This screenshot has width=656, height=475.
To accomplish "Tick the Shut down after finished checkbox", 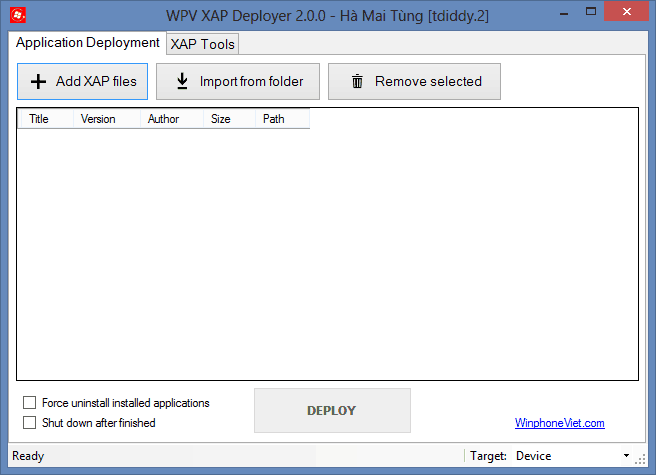I will pyautogui.click(x=29, y=423).
